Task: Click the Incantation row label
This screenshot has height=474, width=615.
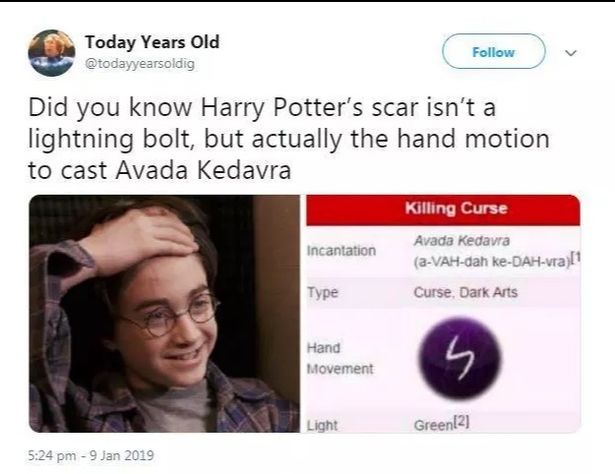Action: pyautogui.click(x=341, y=251)
